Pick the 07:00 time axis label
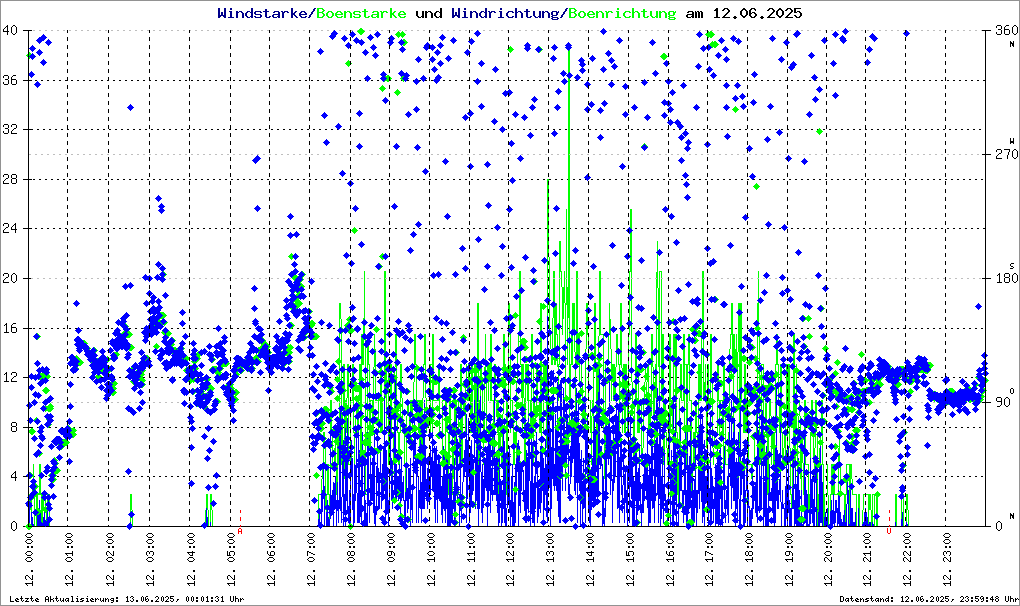The height and width of the screenshot is (606, 1020). click(x=310, y=559)
